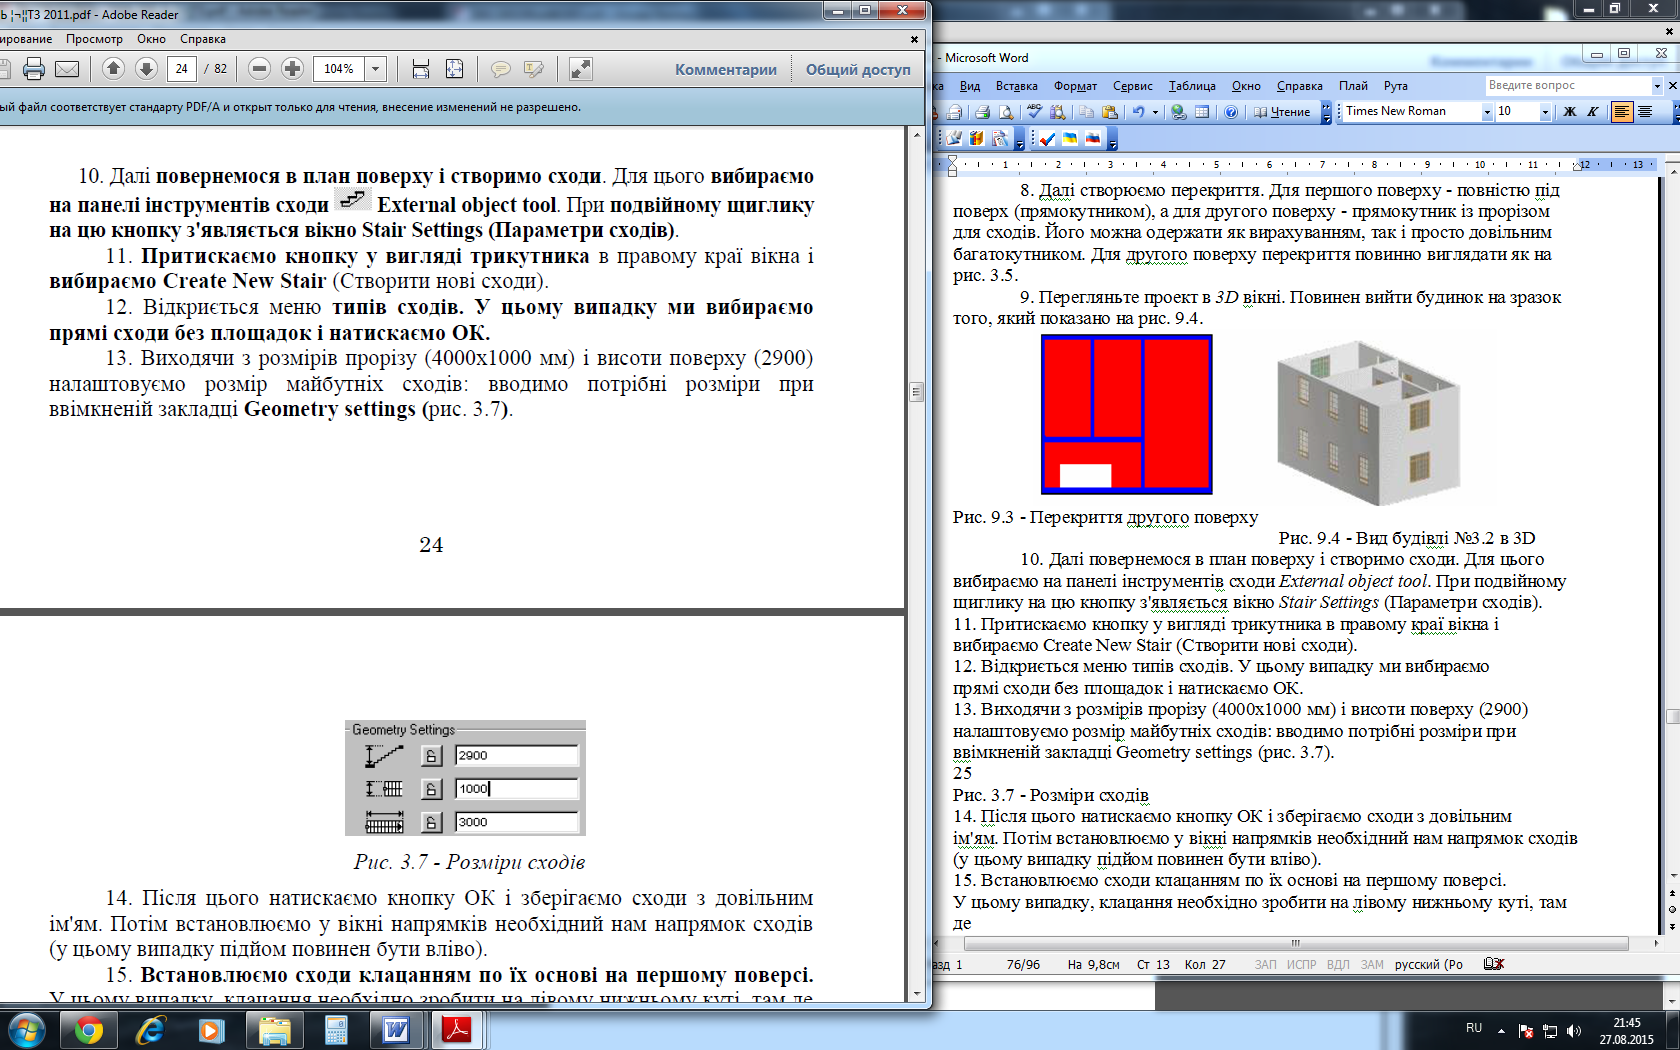
Task: Toggle bold Ж formatting in Word
Action: (1569, 111)
